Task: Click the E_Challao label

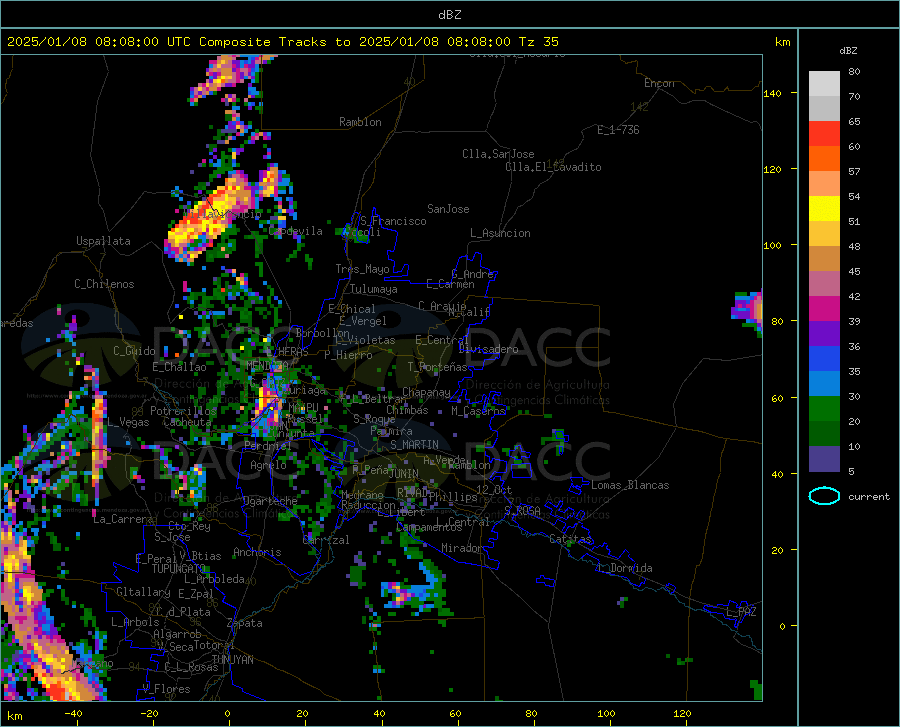Action: tap(179, 367)
